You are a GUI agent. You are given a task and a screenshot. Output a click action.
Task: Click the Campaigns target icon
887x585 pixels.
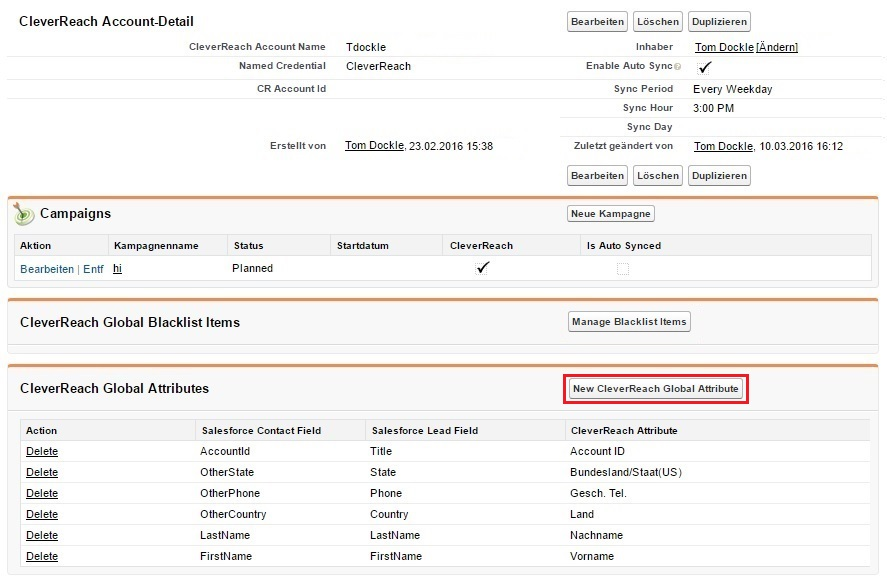[x=24, y=214]
